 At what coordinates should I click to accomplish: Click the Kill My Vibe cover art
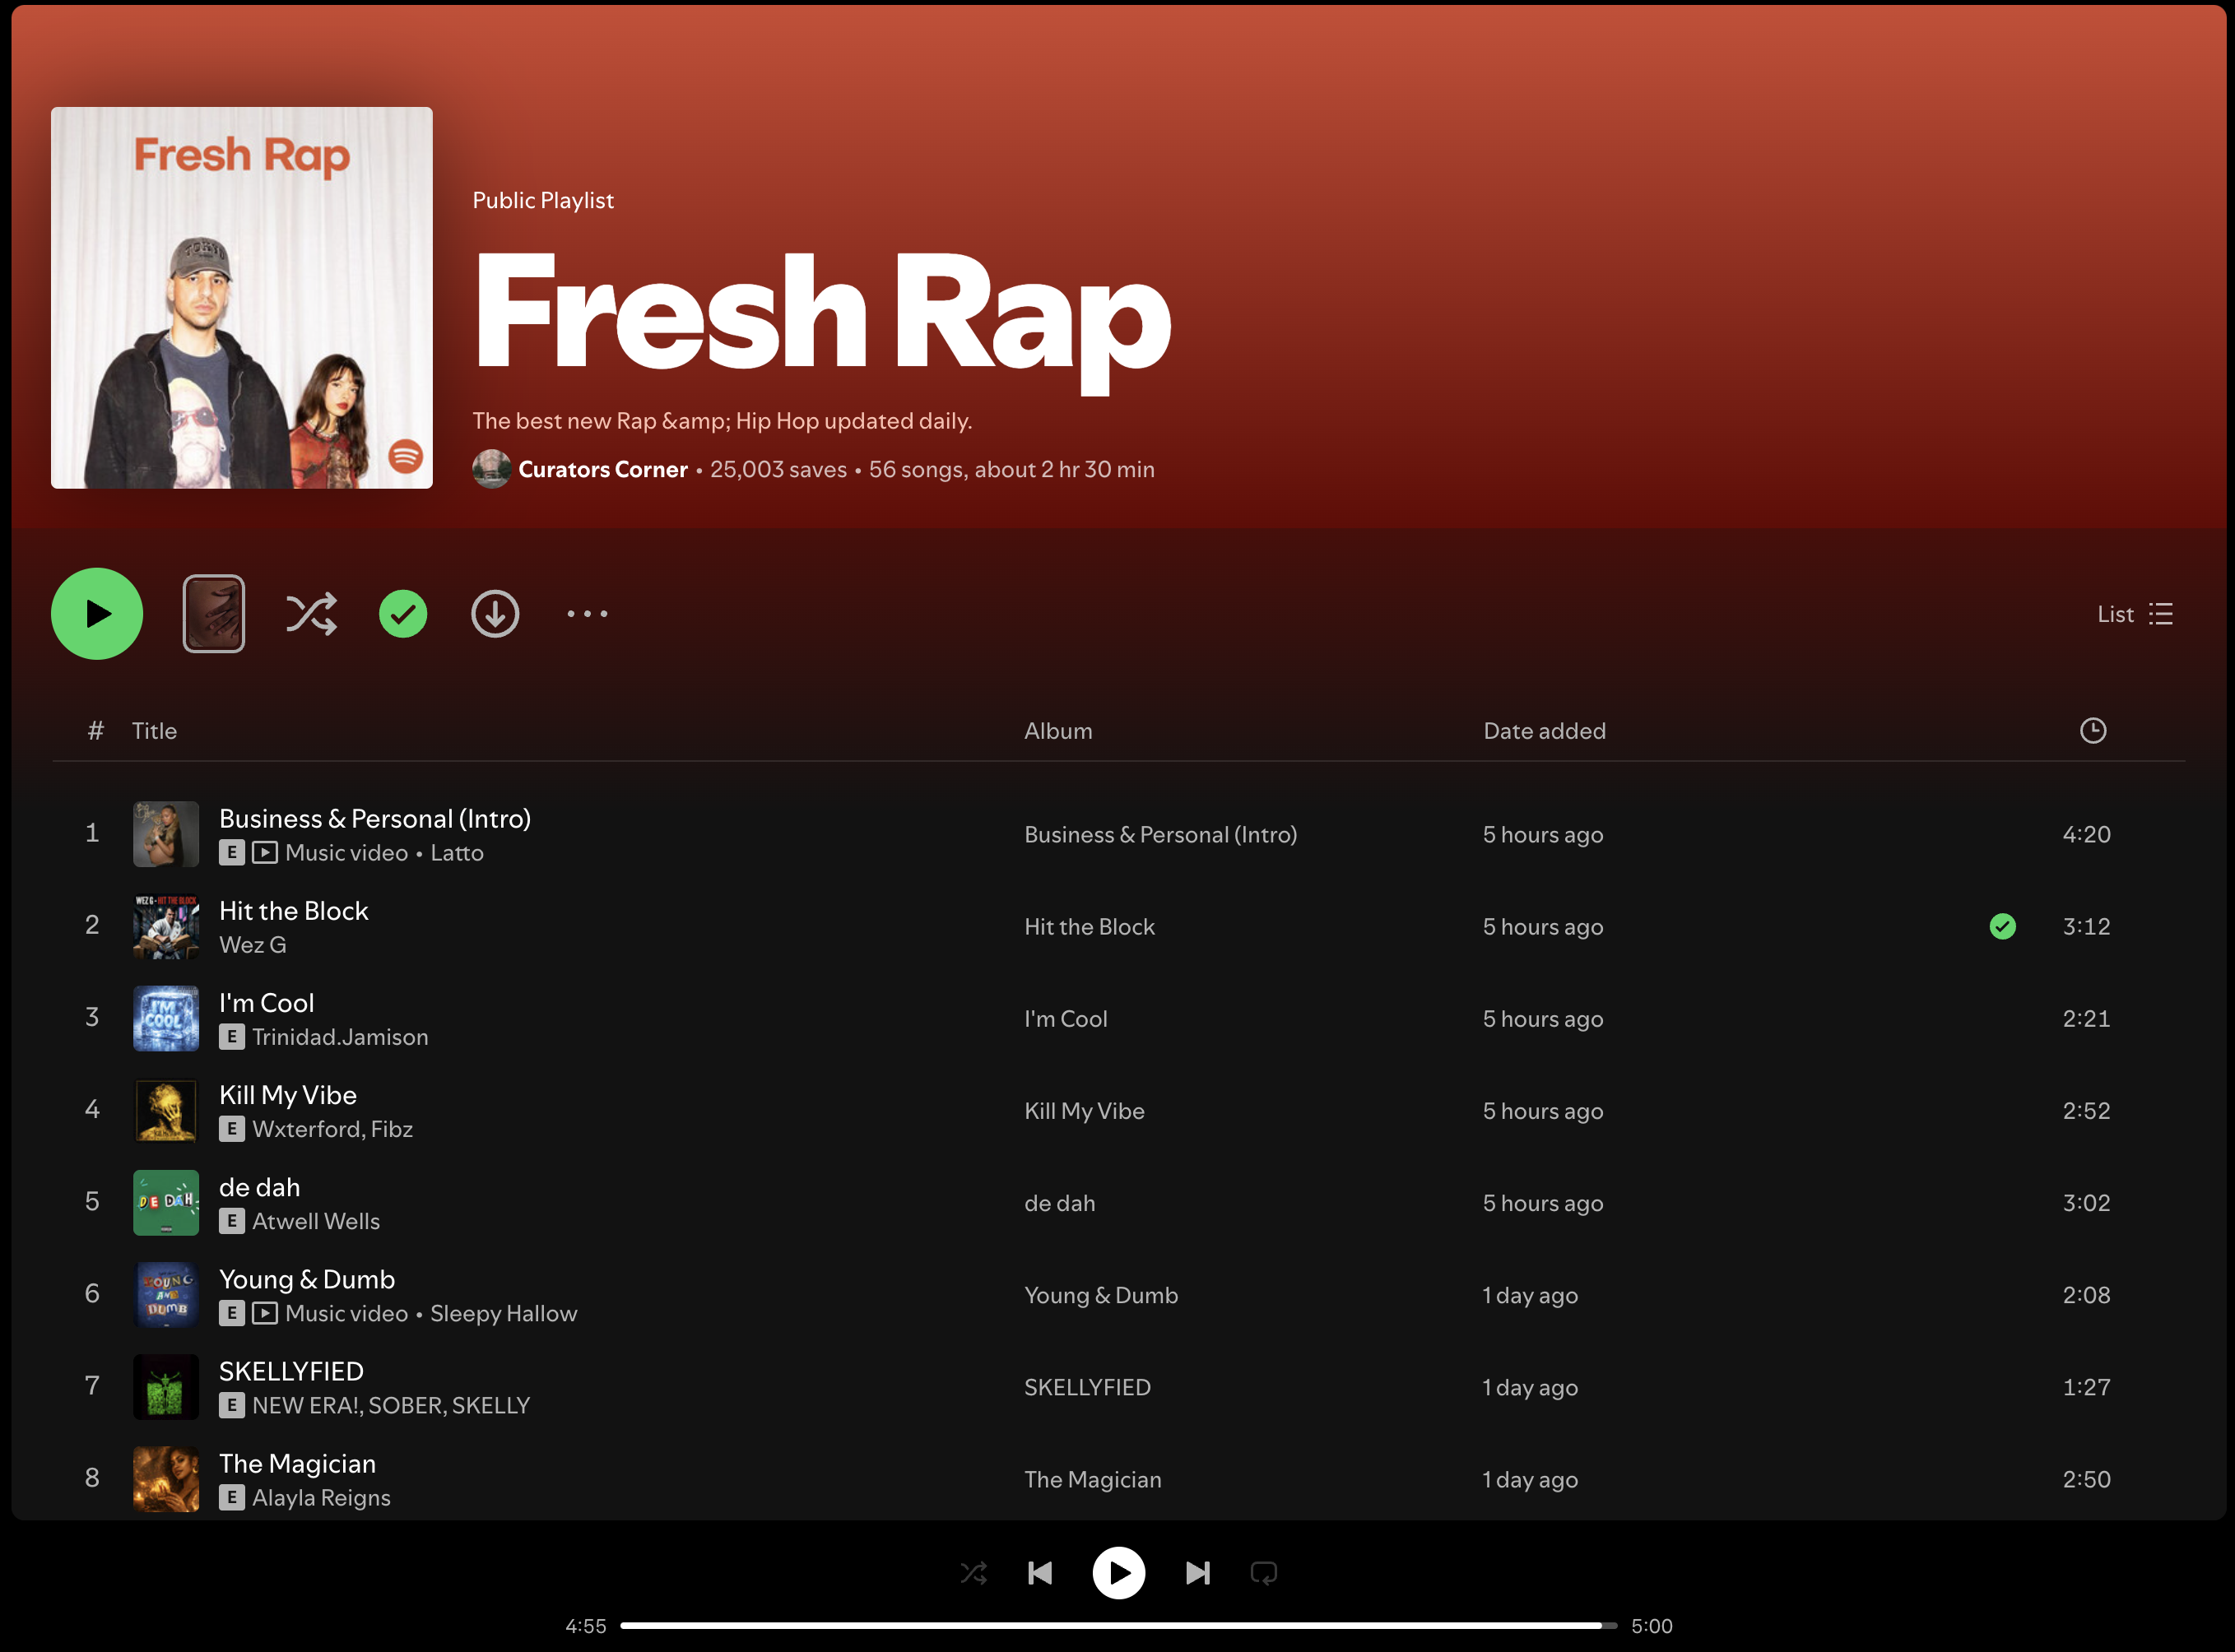pyautogui.click(x=166, y=1111)
